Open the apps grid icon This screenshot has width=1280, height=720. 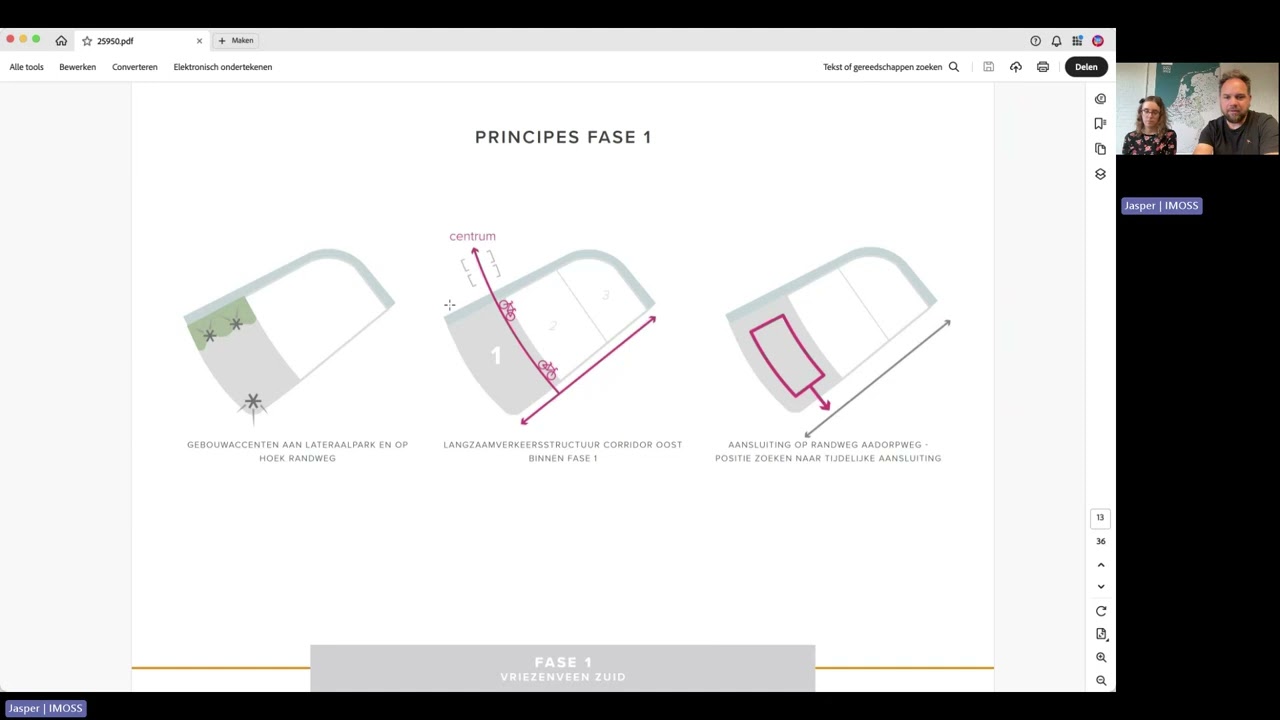coord(1077,41)
